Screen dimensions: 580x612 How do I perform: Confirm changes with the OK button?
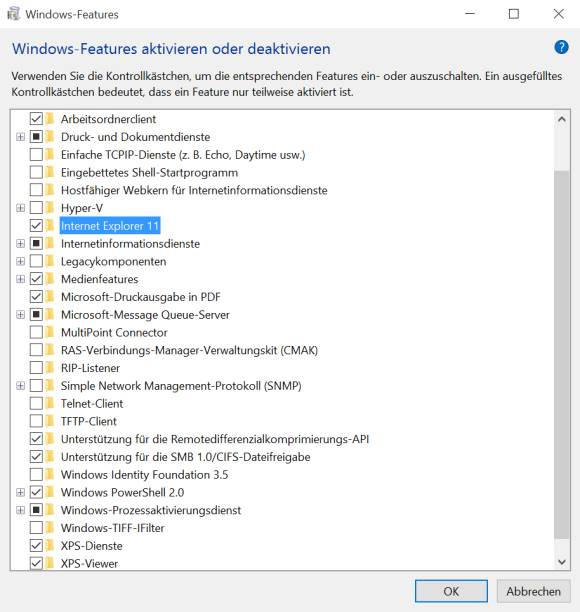[x=451, y=591]
